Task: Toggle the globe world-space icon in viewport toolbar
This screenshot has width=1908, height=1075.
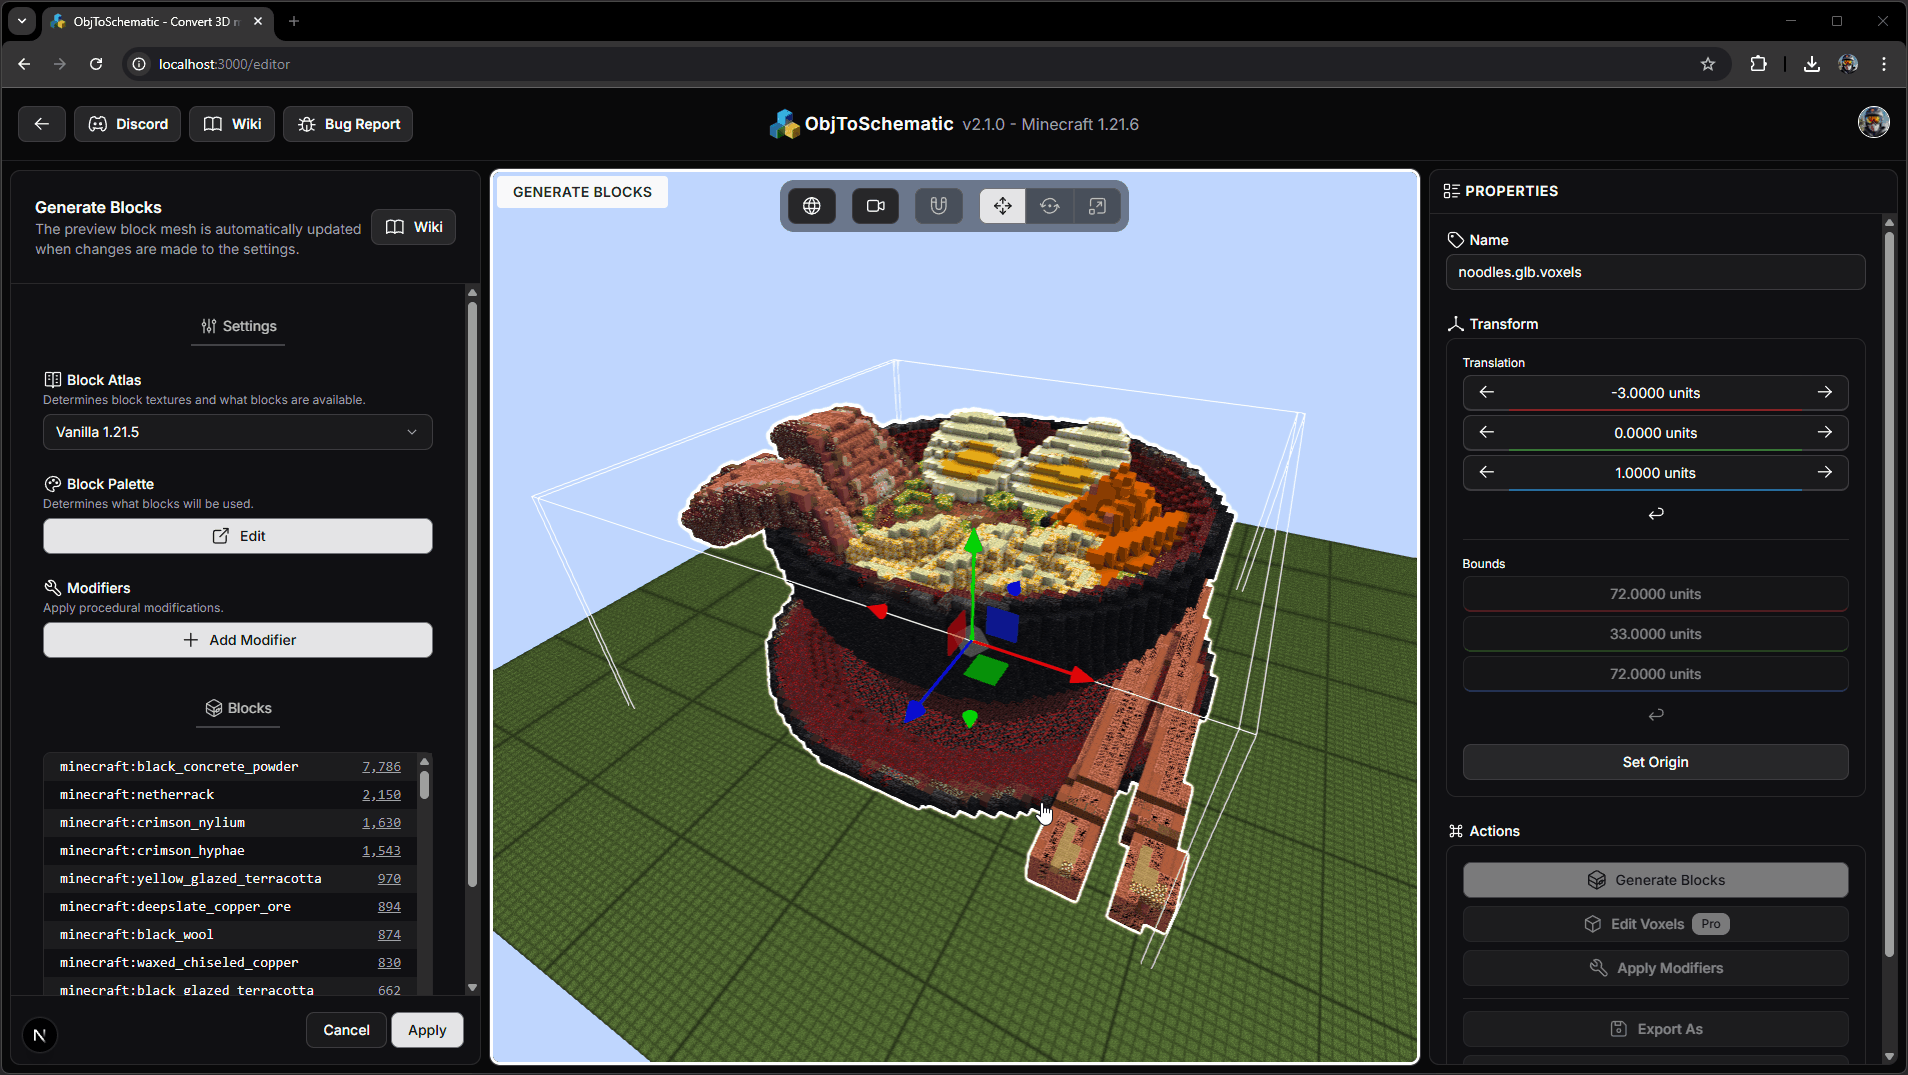Action: pos(811,206)
